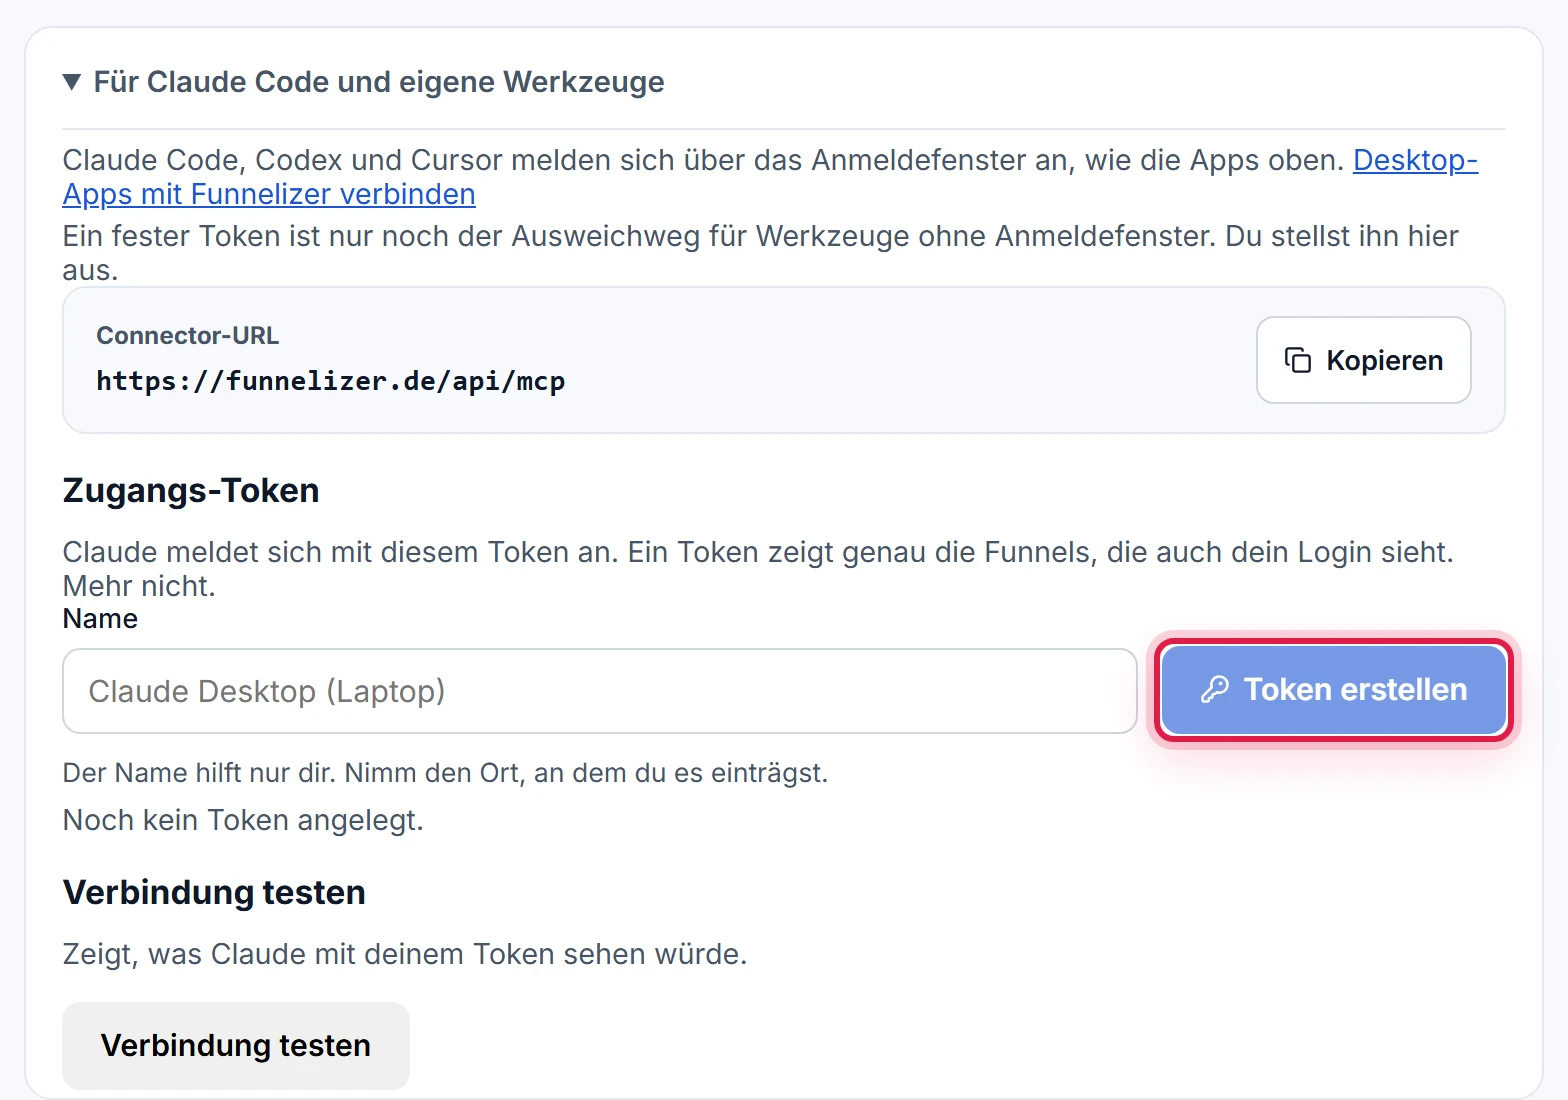The width and height of the screenshot is (1568, 1100).
Task: Open the 'Desktop-Apps mit Funnelizer verbinden' link
Action: pos(269,194)
